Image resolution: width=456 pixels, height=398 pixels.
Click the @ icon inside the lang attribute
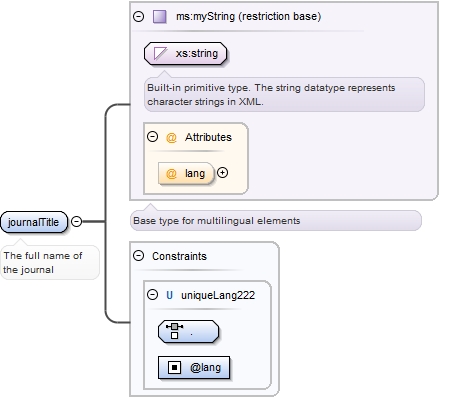[x=171, y=173]
